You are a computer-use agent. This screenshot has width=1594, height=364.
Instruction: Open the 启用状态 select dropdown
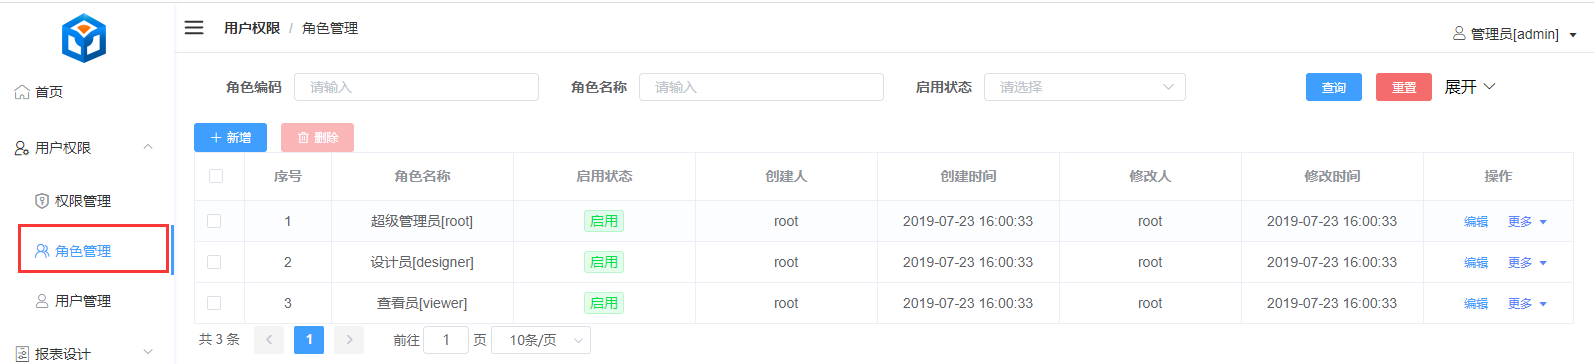click(x=1085, y=87)
